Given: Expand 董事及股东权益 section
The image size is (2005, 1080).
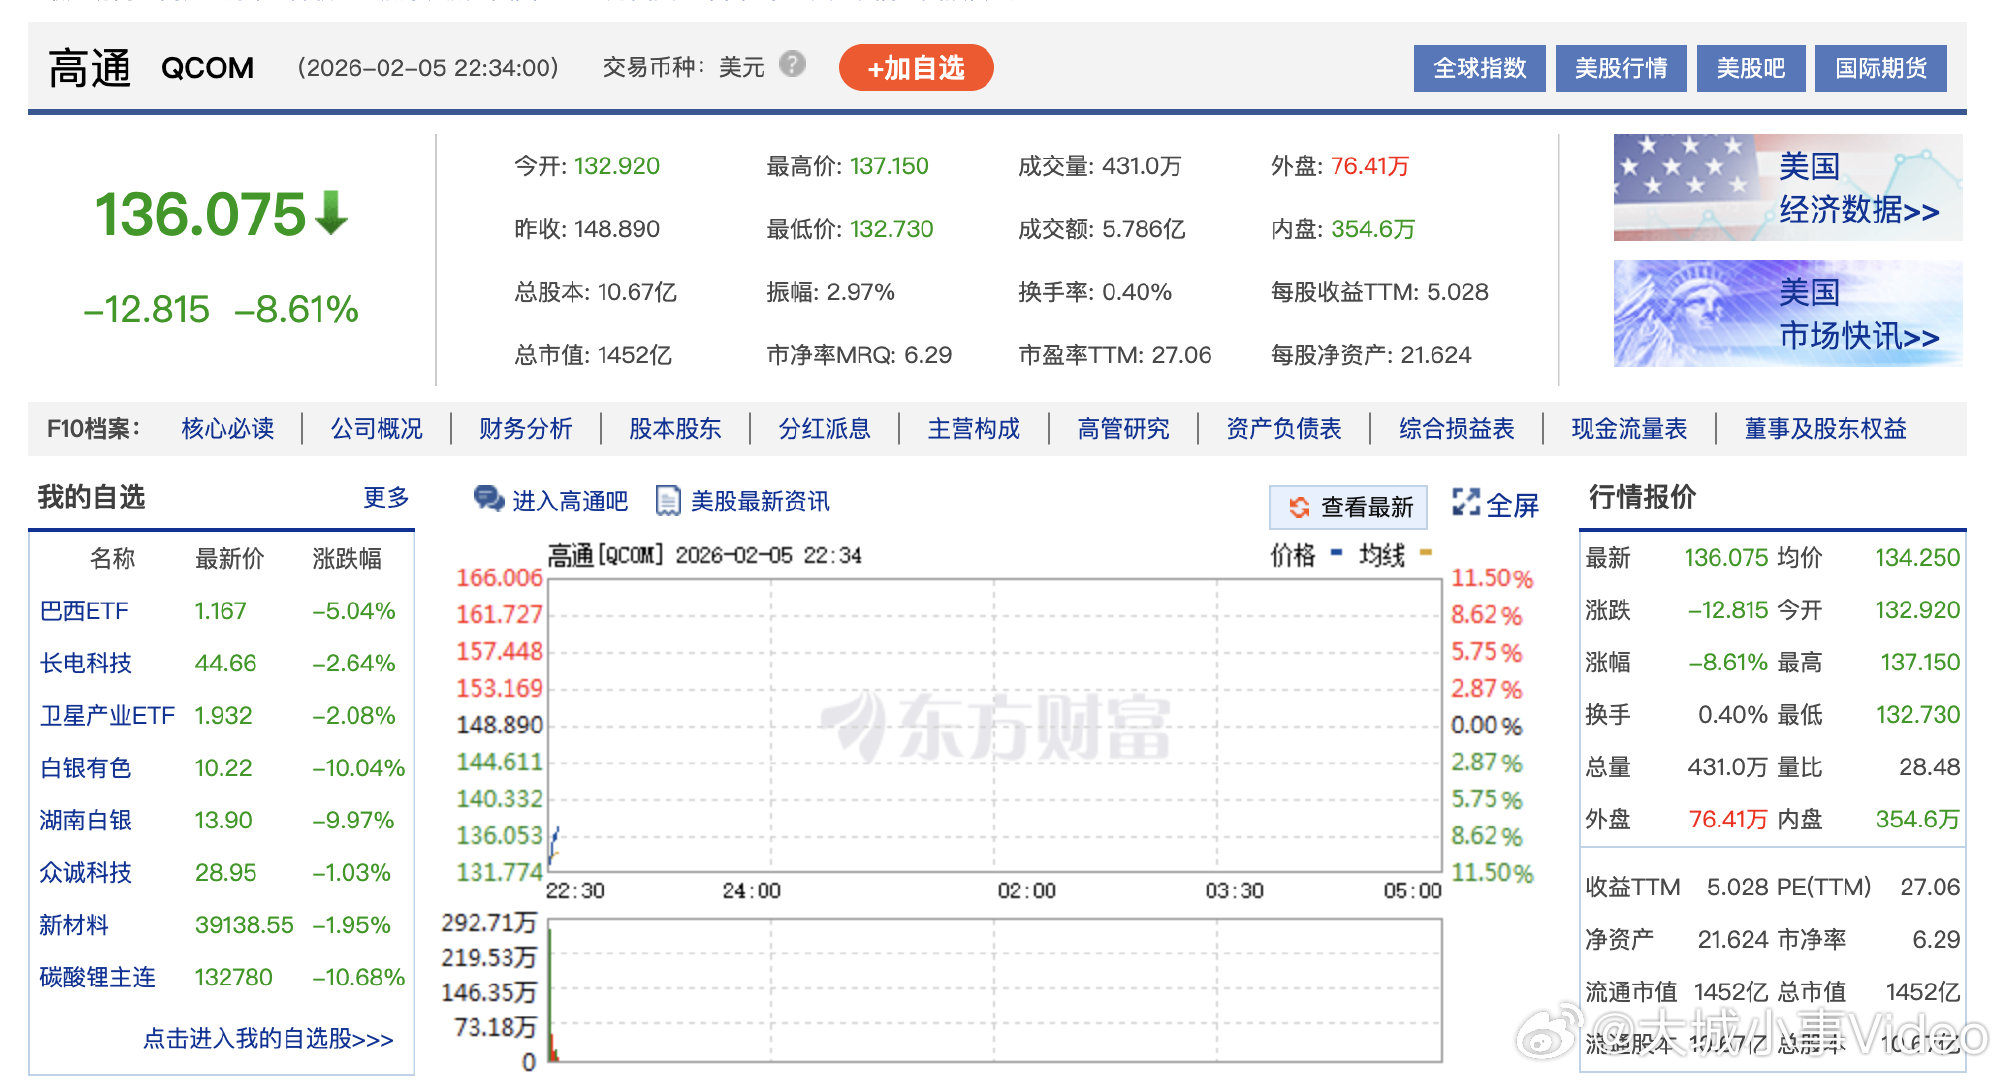Looking at the screenshot, I should coord(1824,428).
